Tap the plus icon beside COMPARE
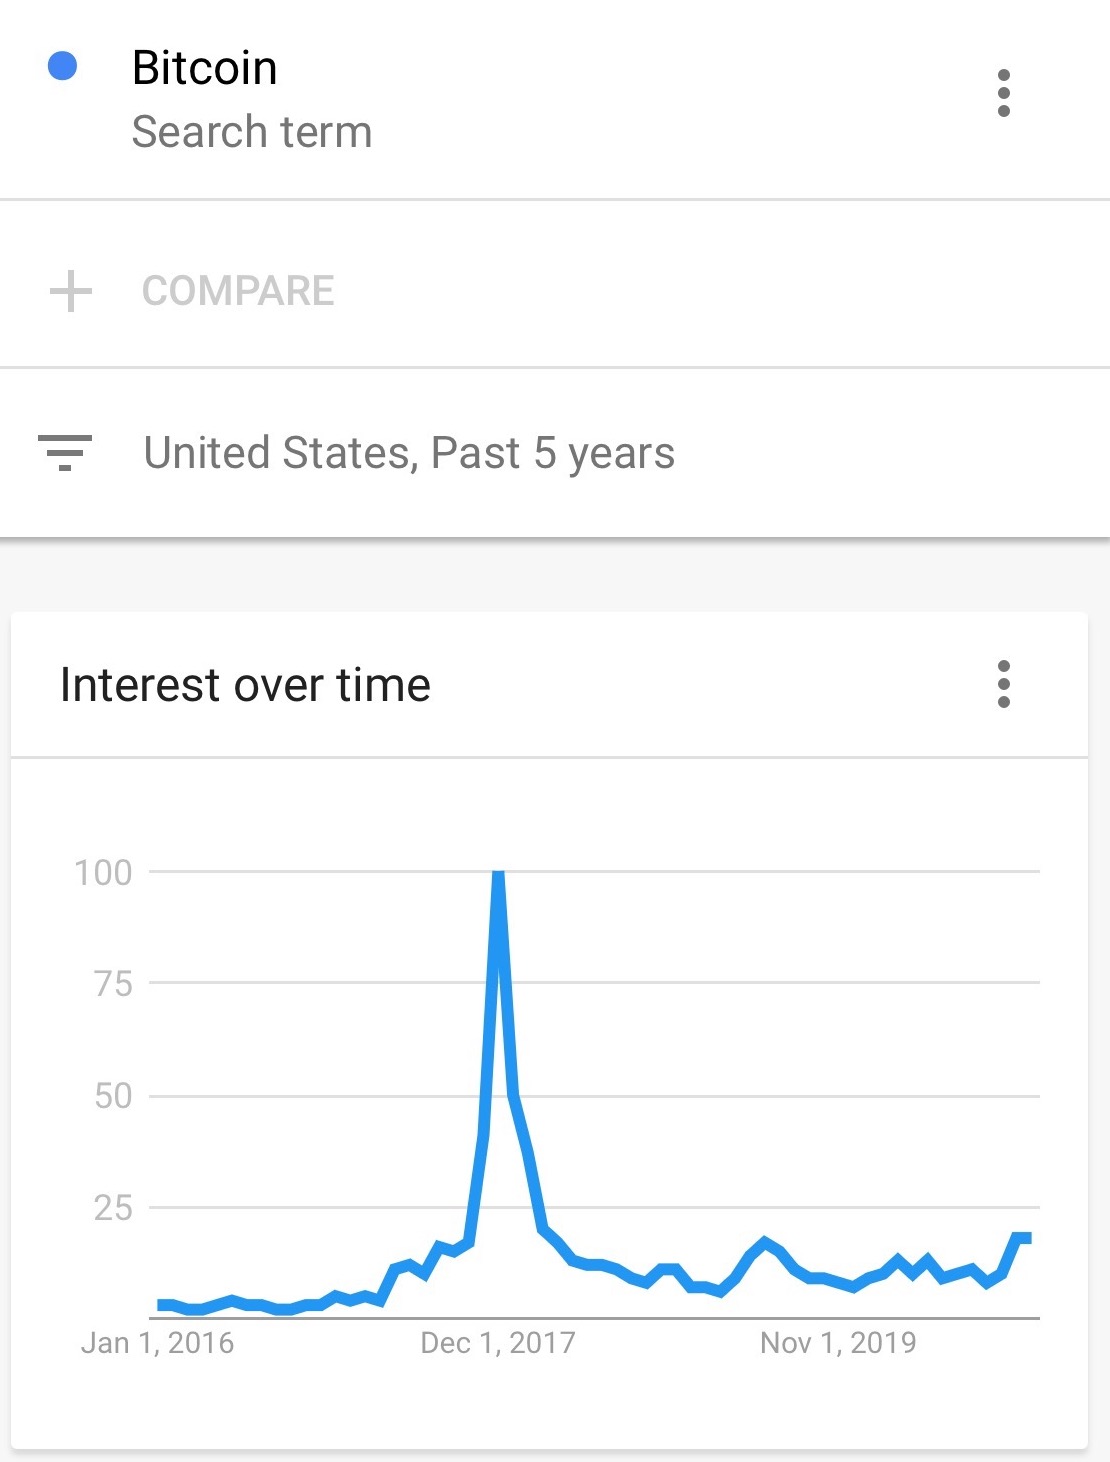The image size is (1110, 1462). pos(71,291)
